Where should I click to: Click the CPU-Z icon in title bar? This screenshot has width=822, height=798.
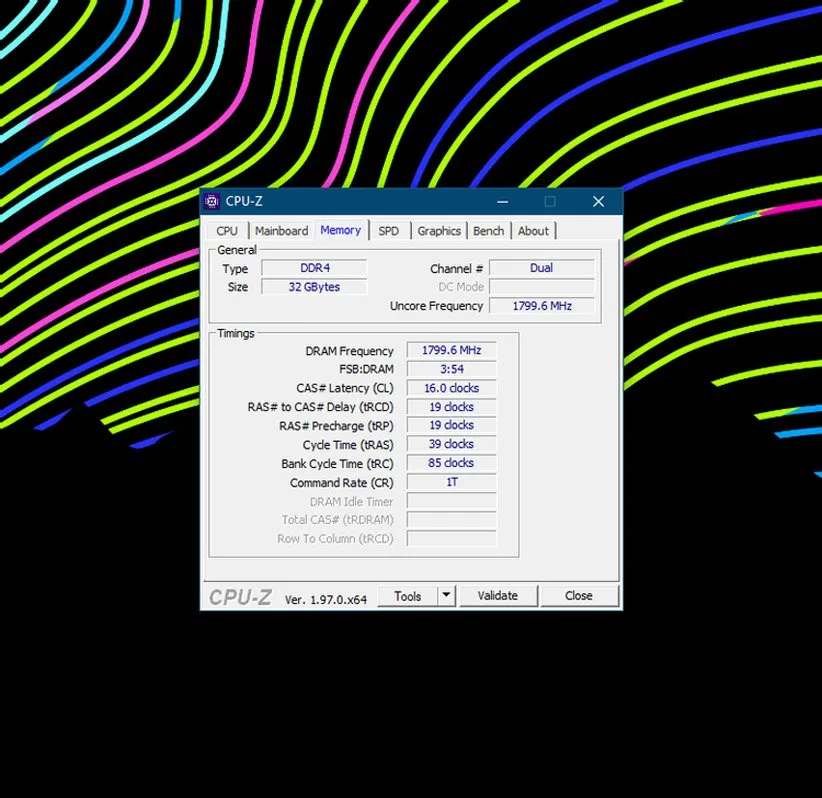pos(212,201)
